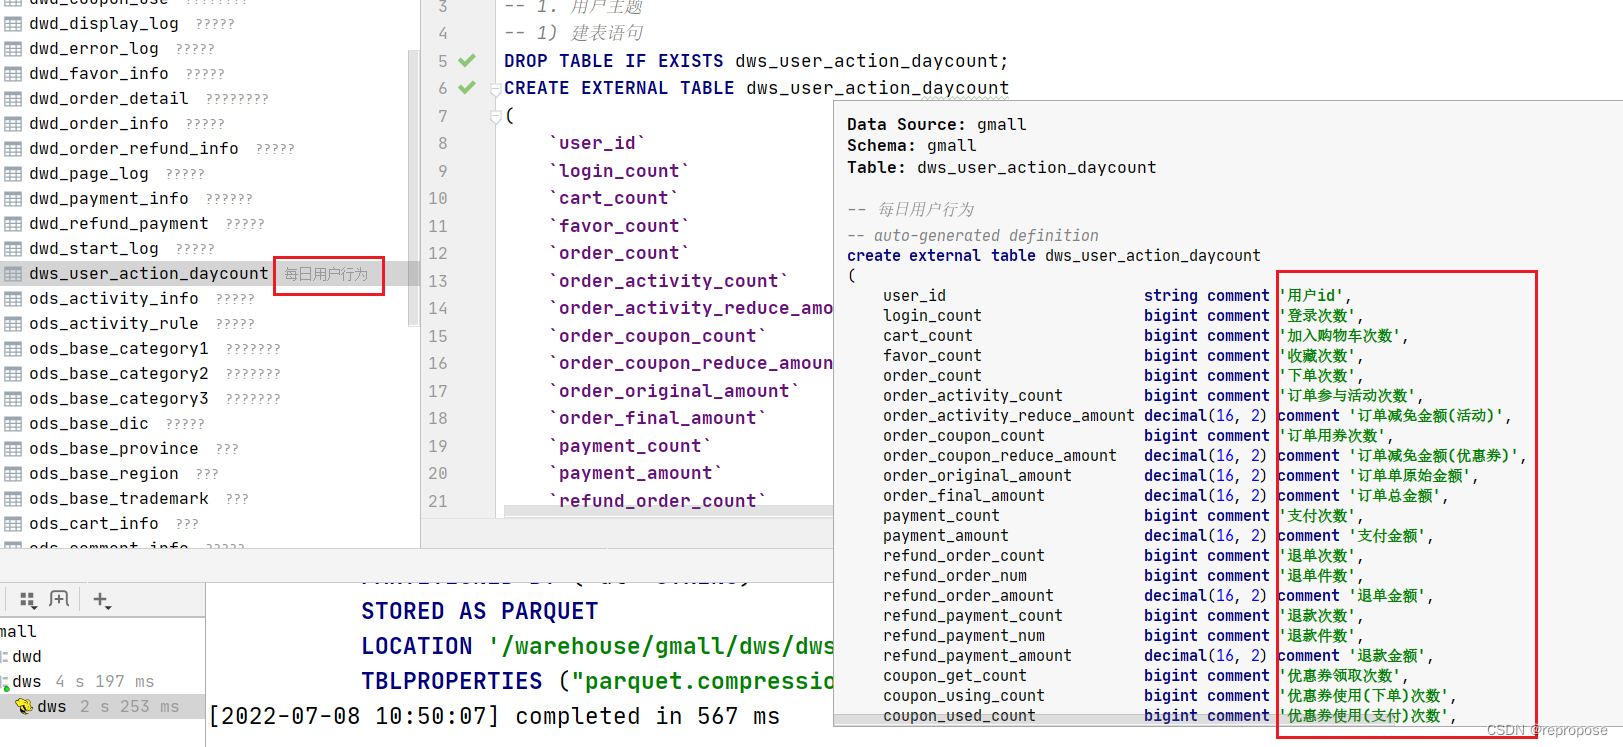Click the Open in New Tab services icon
Image resolution: width=1623 pixels, height=747 pixels.
click(59, 599)
